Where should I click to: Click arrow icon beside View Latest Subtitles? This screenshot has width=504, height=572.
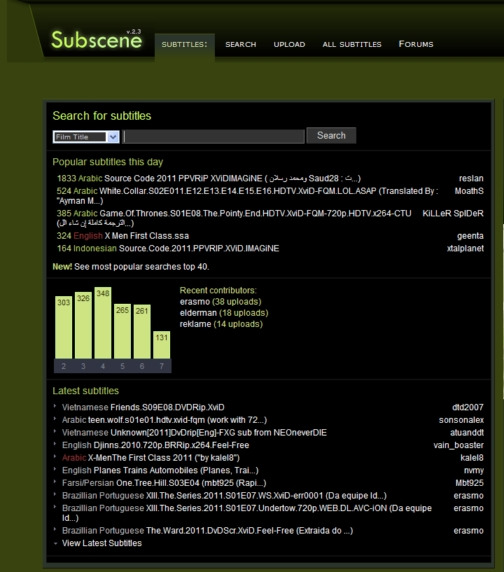(x=55, y=543)
